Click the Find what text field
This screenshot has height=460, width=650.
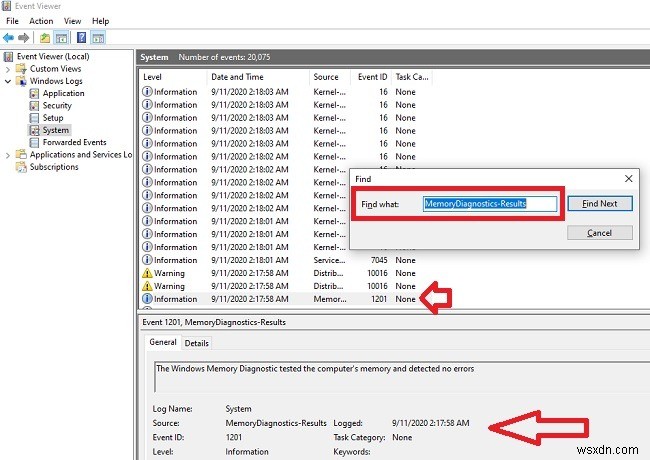pyautogui.click(x=490, y=204)
